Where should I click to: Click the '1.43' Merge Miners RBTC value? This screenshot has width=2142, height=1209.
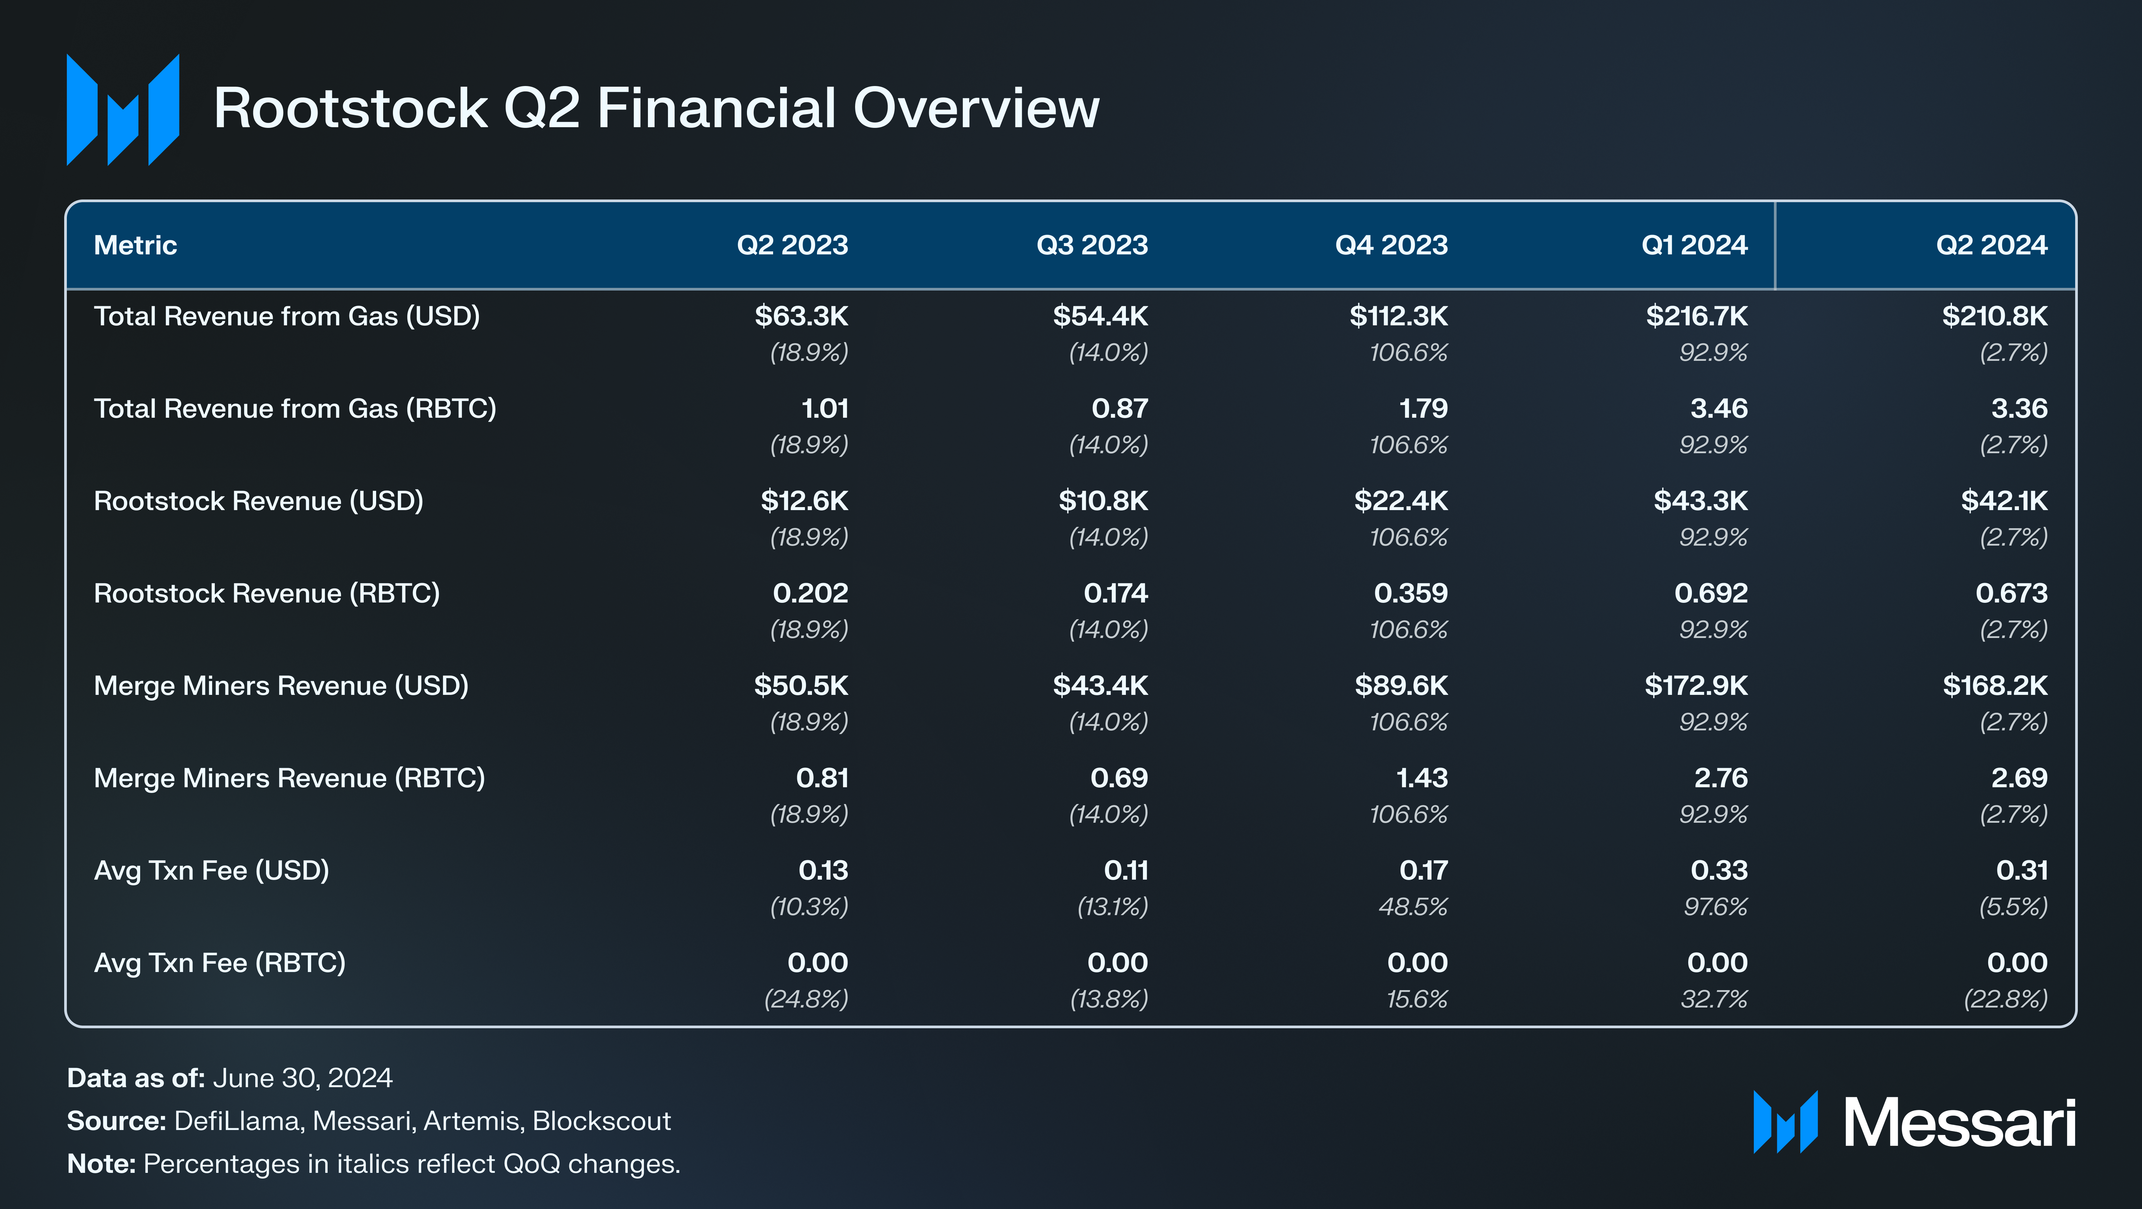[1422, 778]
